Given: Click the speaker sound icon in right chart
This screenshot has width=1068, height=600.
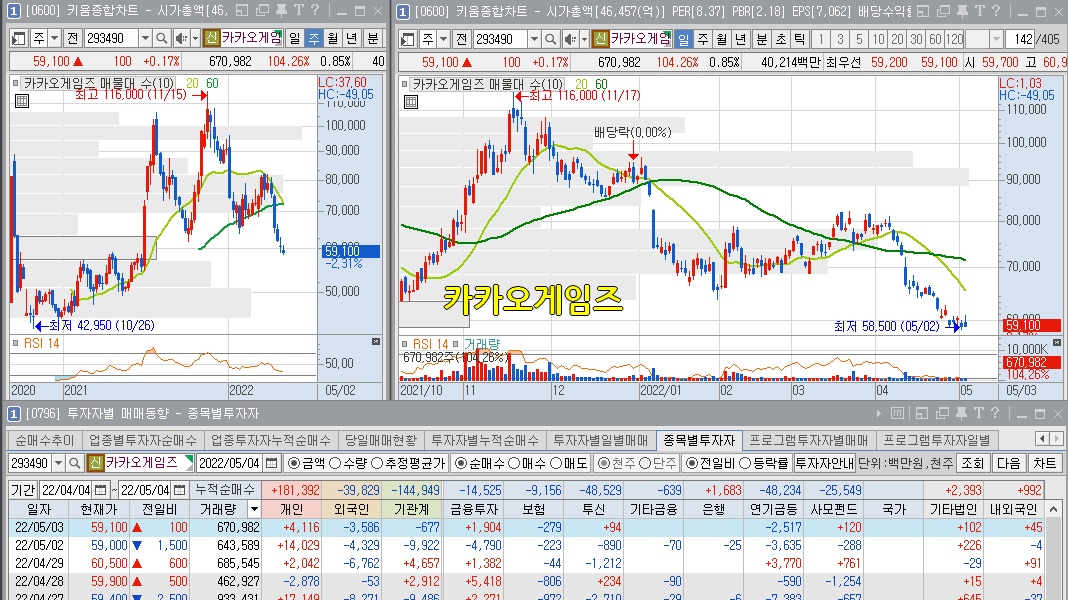Looking at the screenshot, I should (x=570, y=39).
